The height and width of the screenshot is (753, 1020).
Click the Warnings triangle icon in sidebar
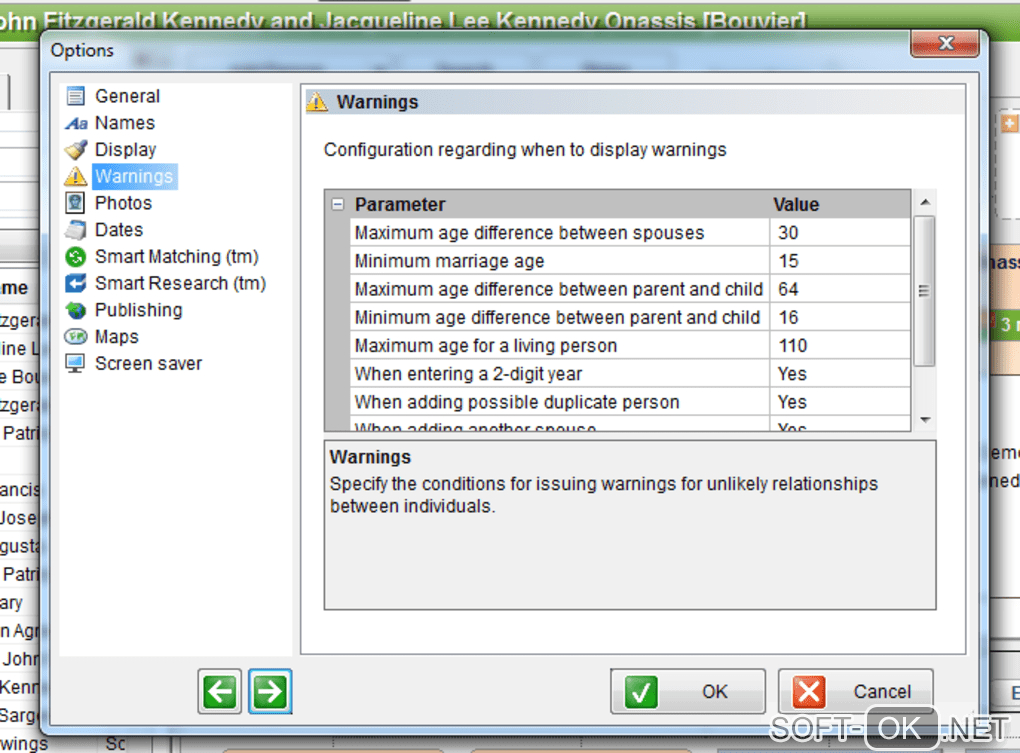coord(75,176)
